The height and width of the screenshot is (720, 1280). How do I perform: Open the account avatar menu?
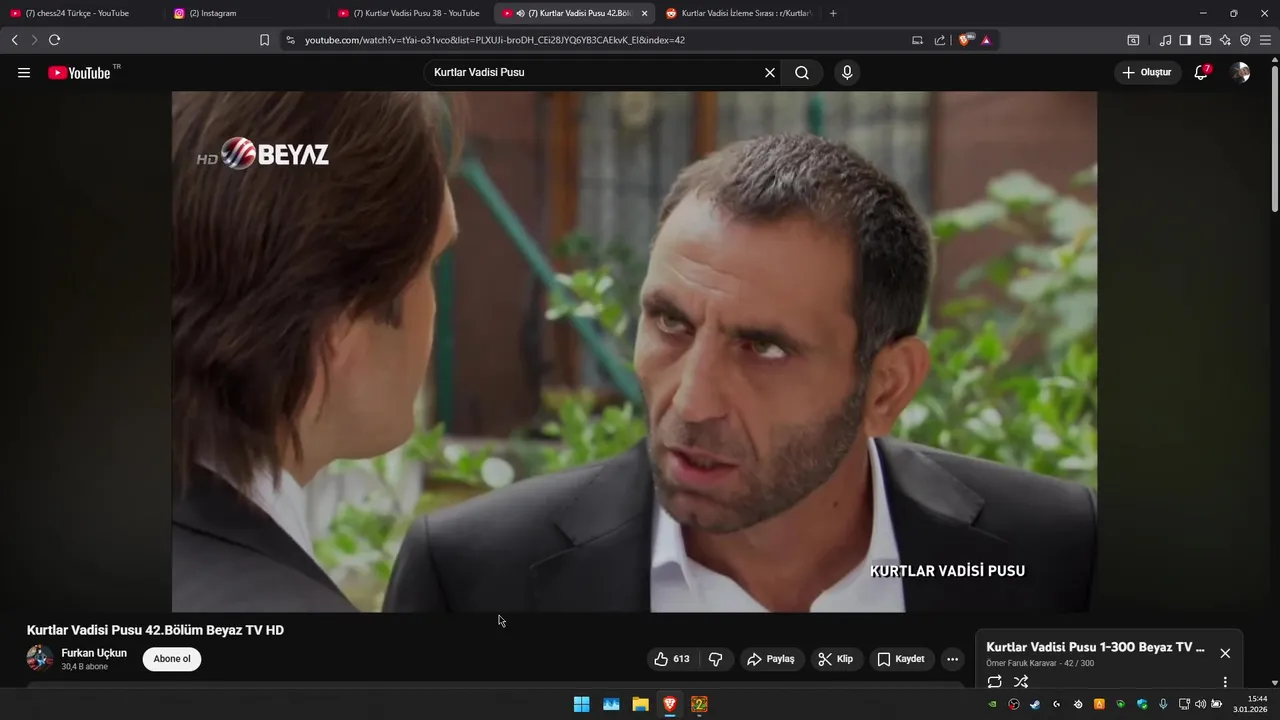point(1240,73)
